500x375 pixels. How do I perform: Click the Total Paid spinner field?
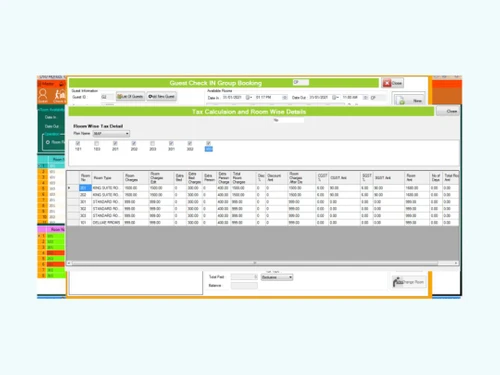point(244,277)
